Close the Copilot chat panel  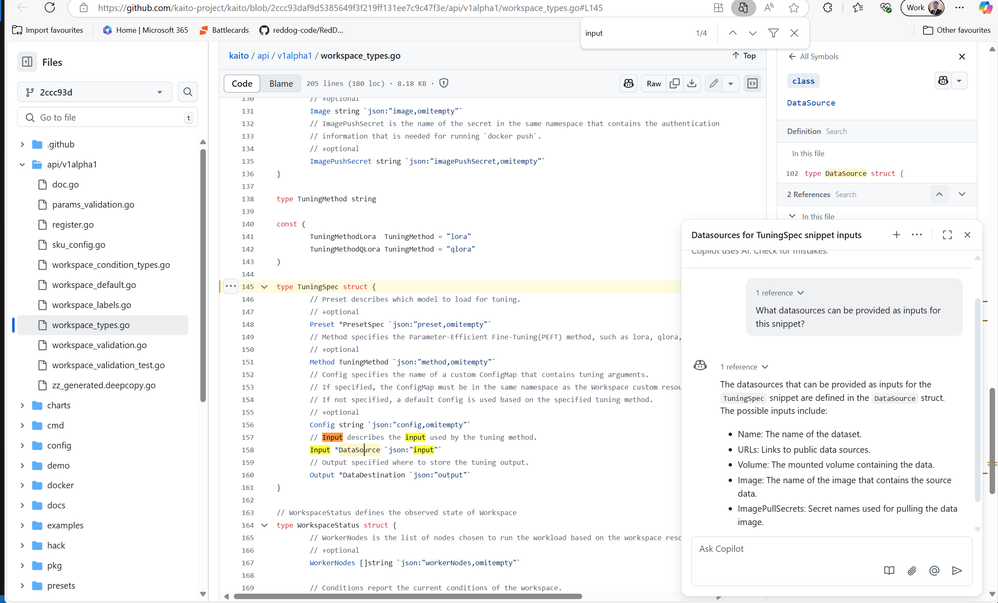[x=967, y=235]
